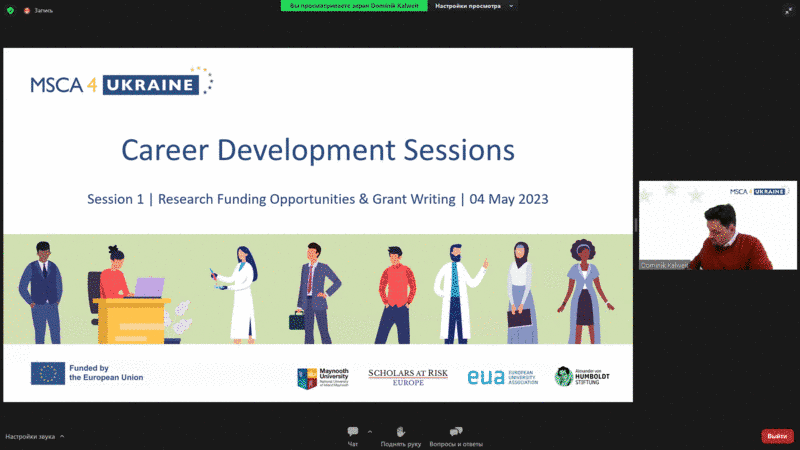
Task: Open Questions and Answers panel icon
Action: pyautogui.click(x=456, y=432)
